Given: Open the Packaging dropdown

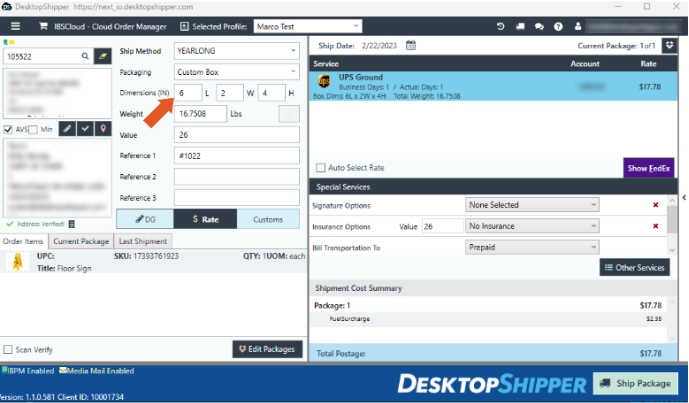Looking at the screenshot, I should pos(237,72).
